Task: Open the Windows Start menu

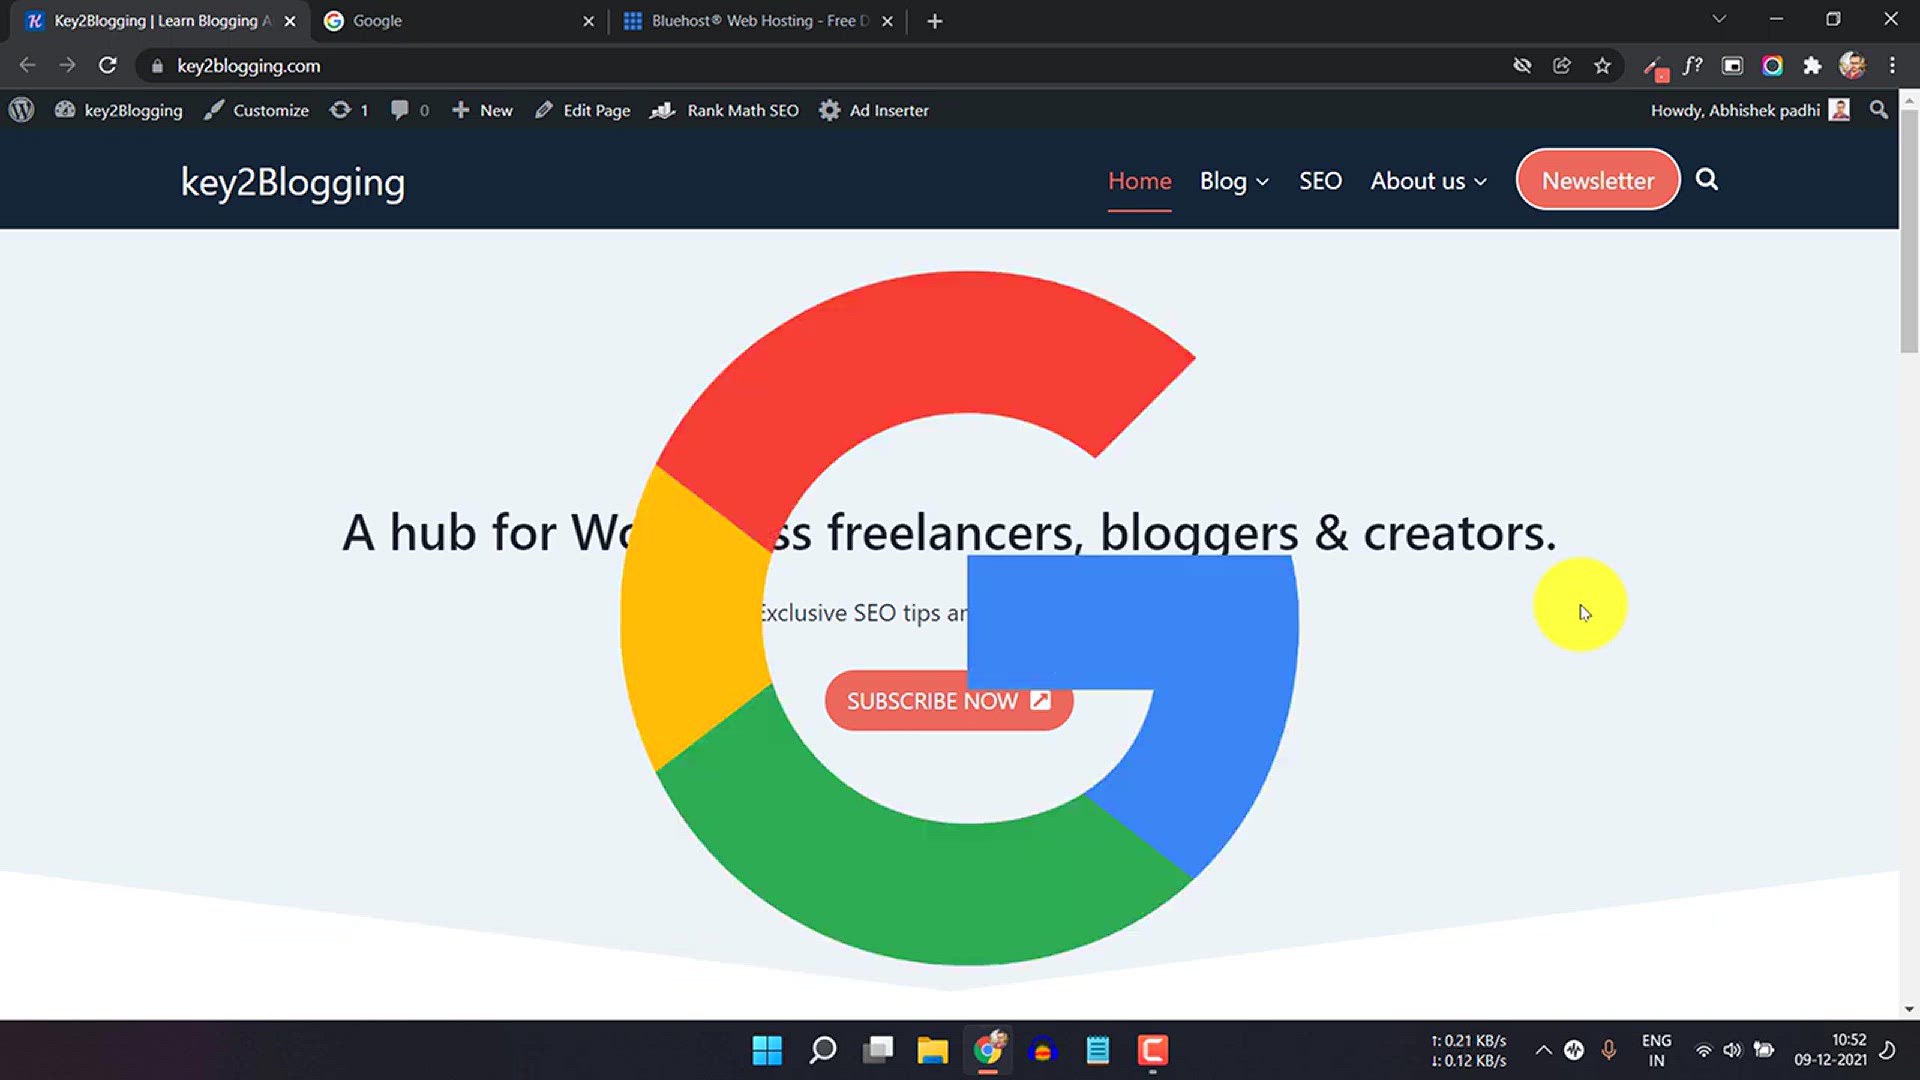Action: 767,1050
